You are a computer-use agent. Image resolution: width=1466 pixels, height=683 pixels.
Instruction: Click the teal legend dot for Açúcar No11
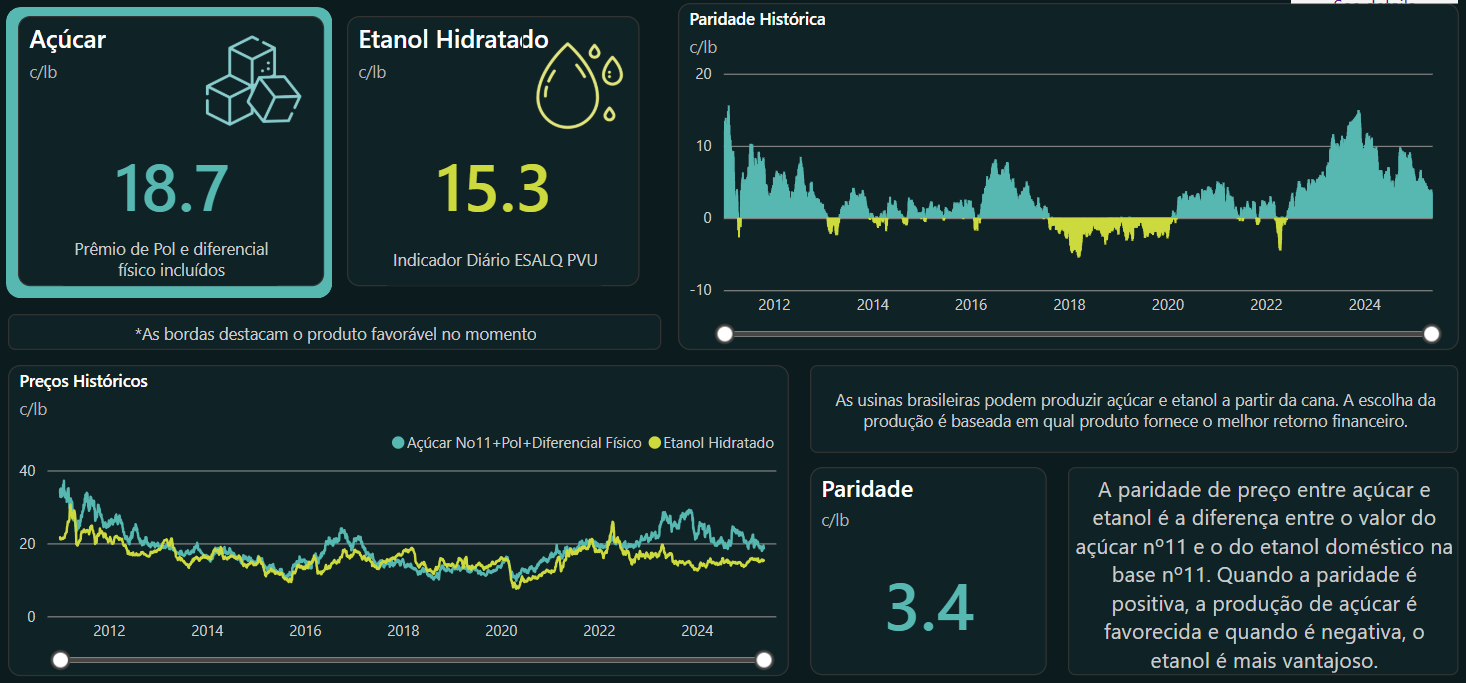[398, 443]
